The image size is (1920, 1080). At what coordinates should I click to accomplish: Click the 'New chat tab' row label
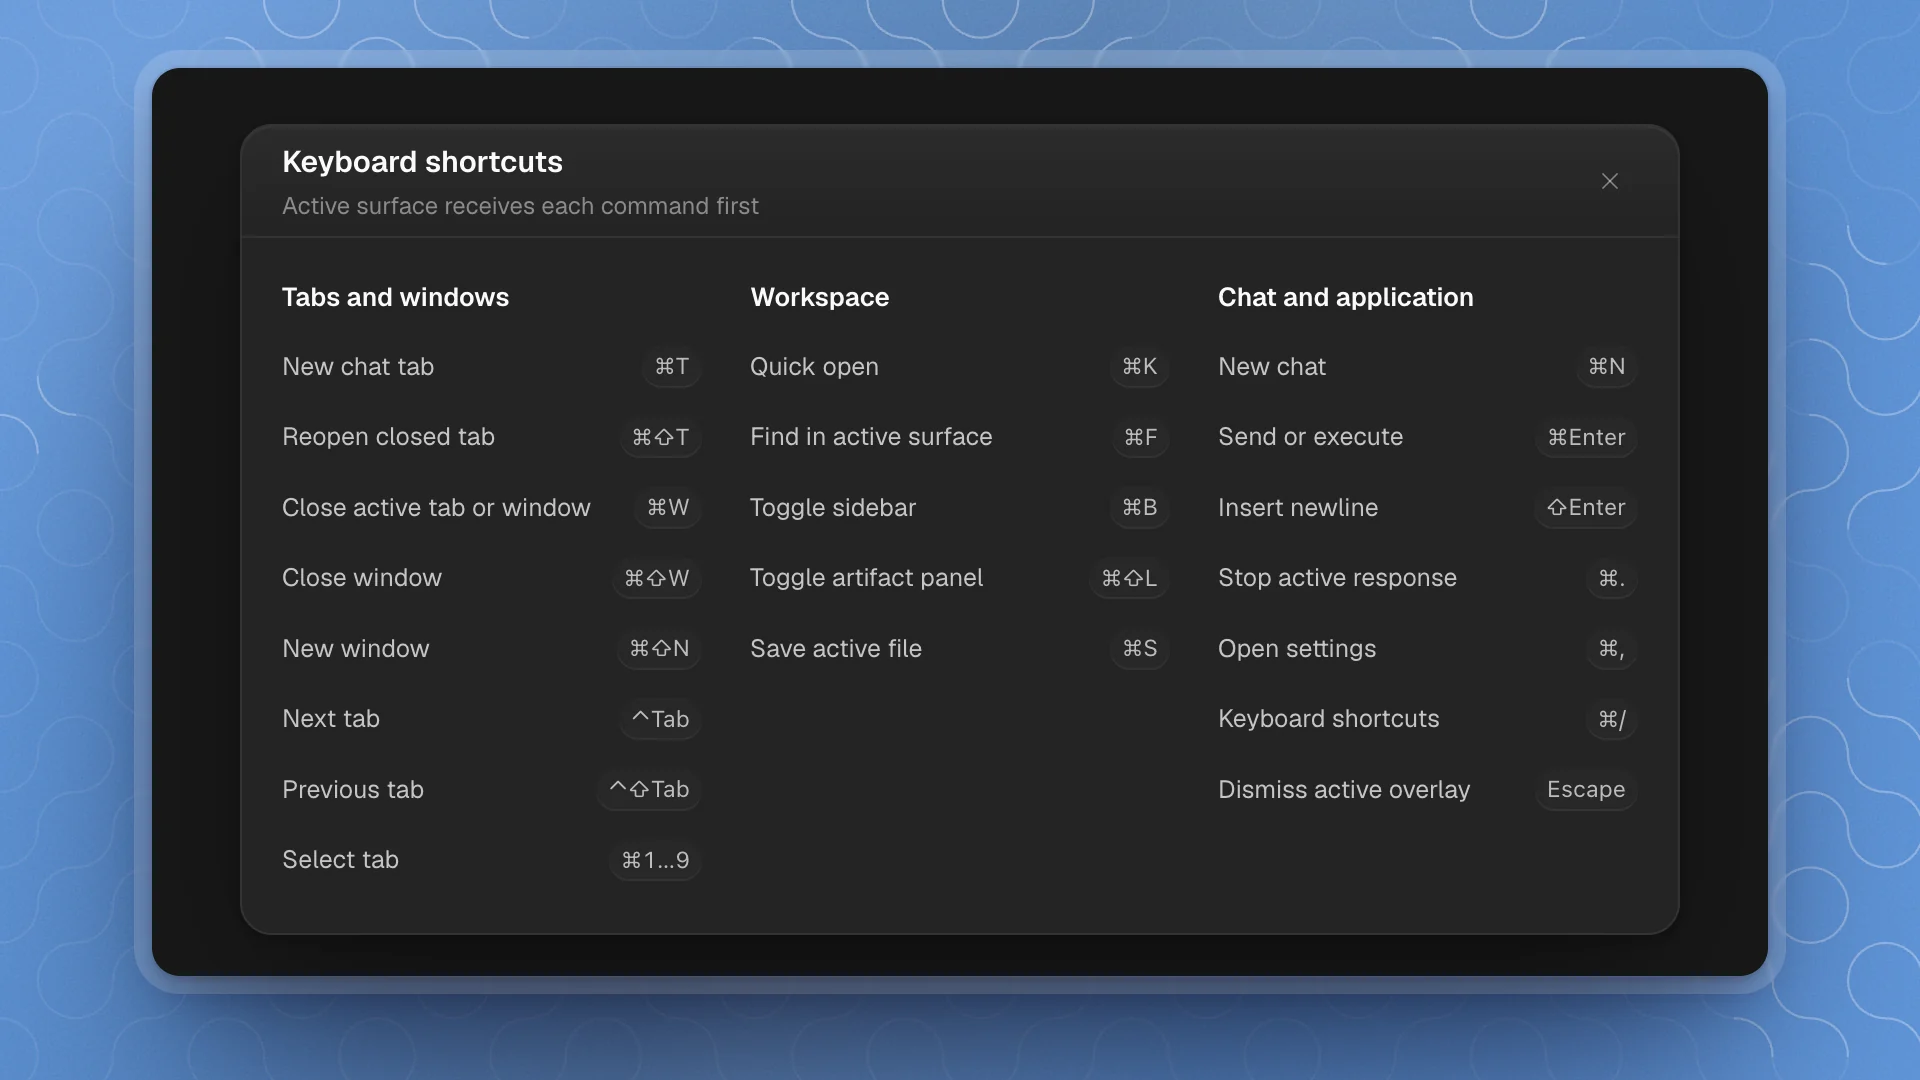click(358, 367)
